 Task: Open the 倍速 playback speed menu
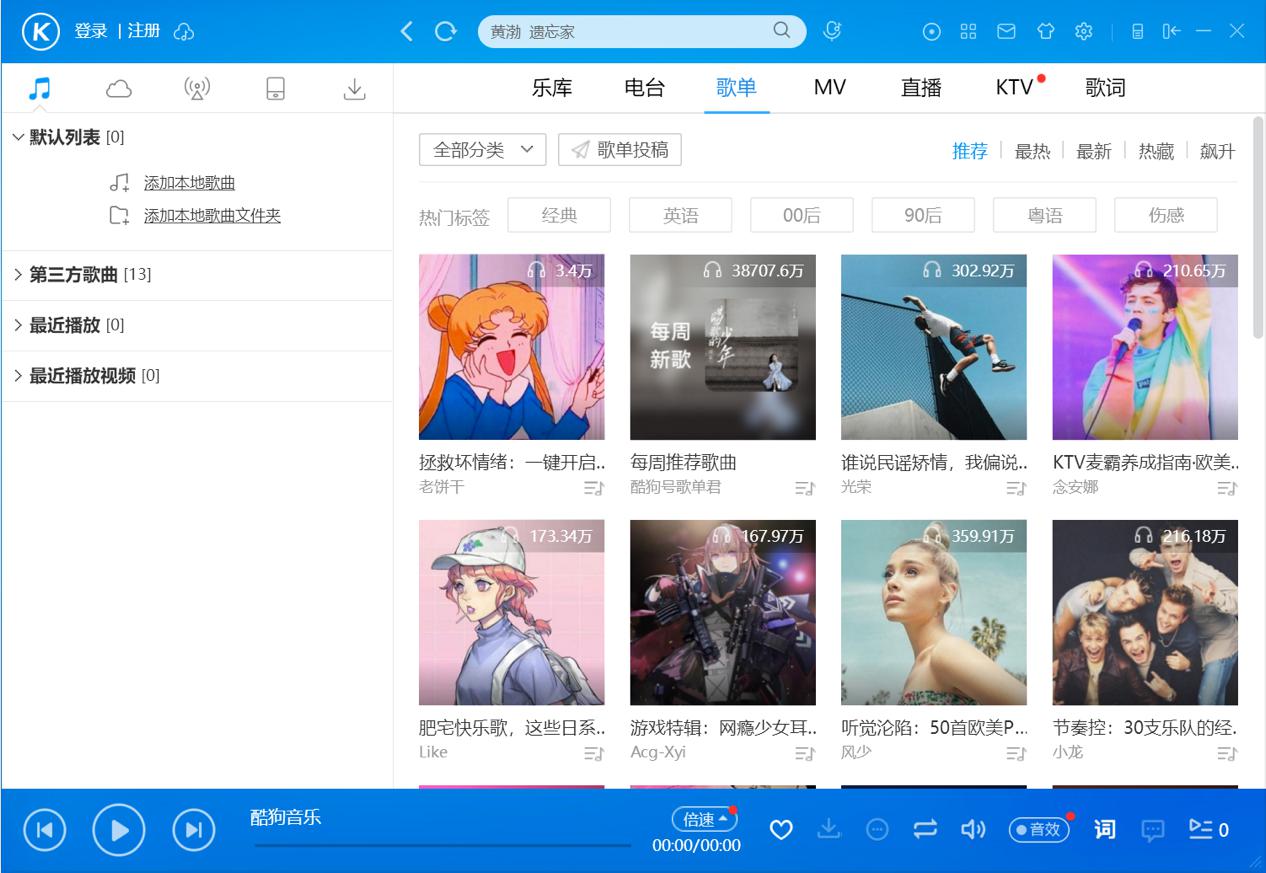704,819
